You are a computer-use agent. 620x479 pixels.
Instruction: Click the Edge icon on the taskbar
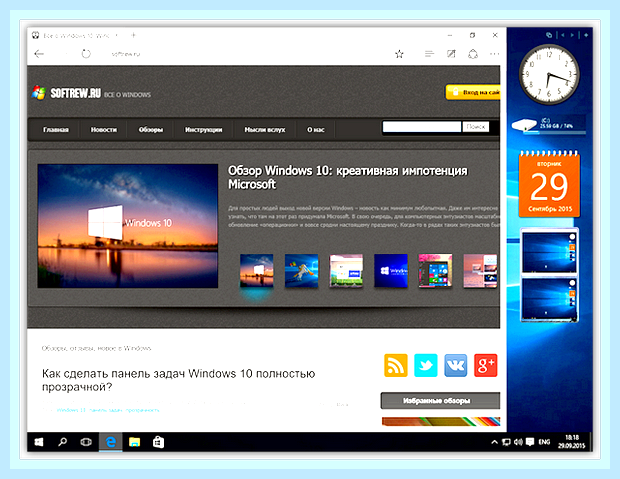point(111,442)
